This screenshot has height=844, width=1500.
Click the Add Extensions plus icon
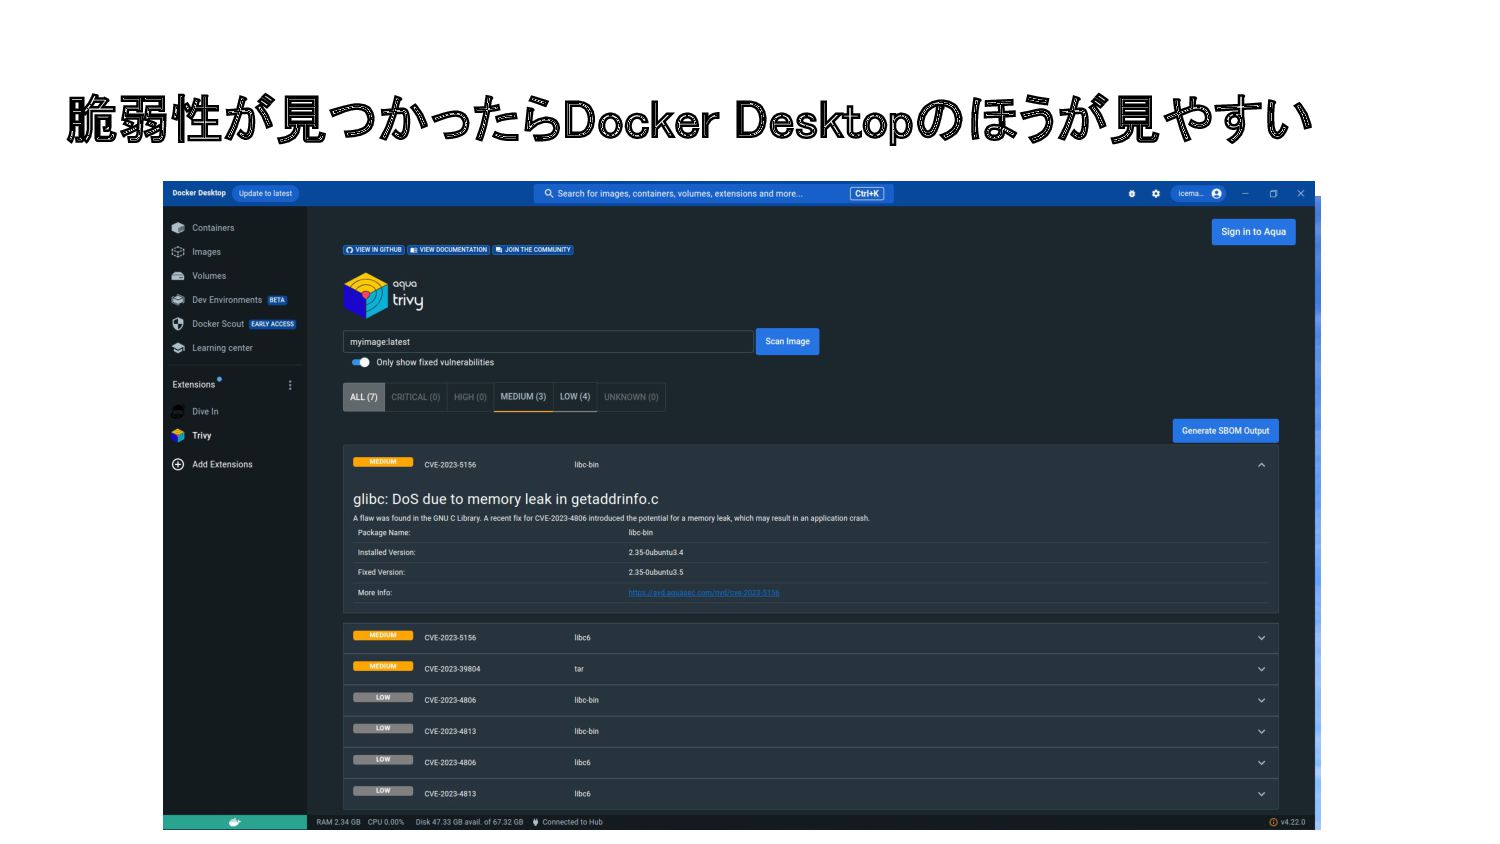pyautogui.click(x=178, y=464)
